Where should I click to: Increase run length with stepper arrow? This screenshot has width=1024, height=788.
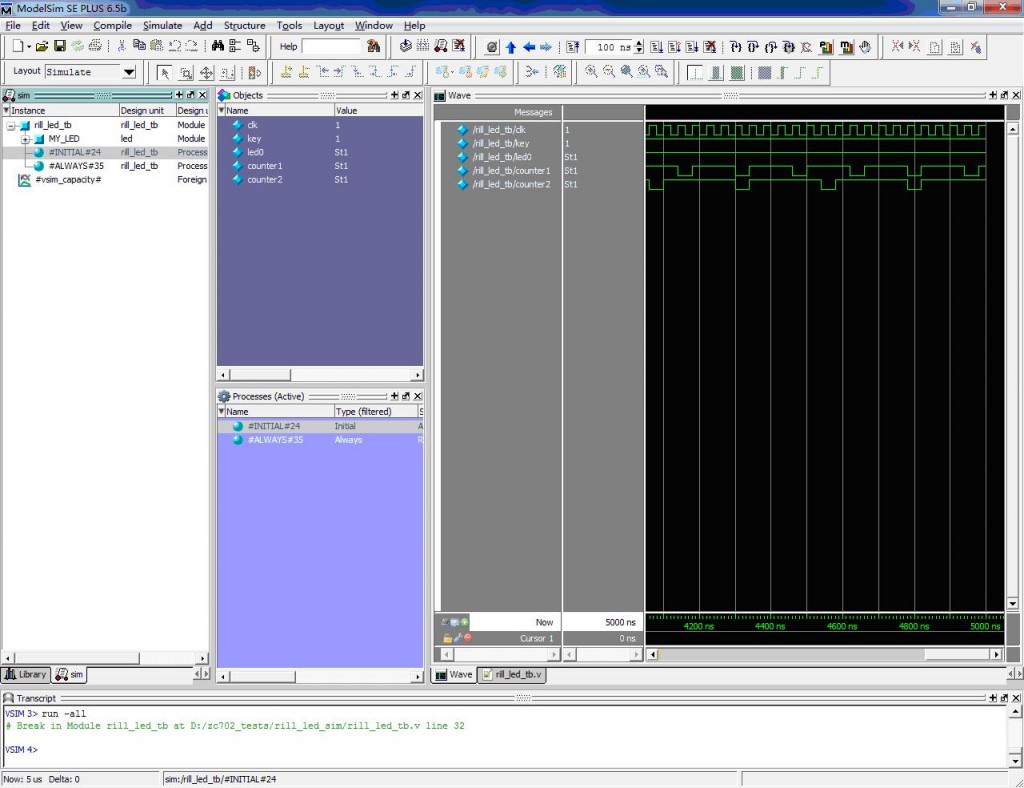639,43
